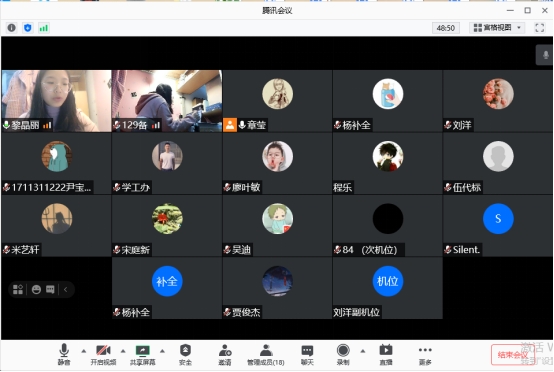Select the 129 video thumbnail
This screenshot has height=372, width=554.
[x=167, y=101]
